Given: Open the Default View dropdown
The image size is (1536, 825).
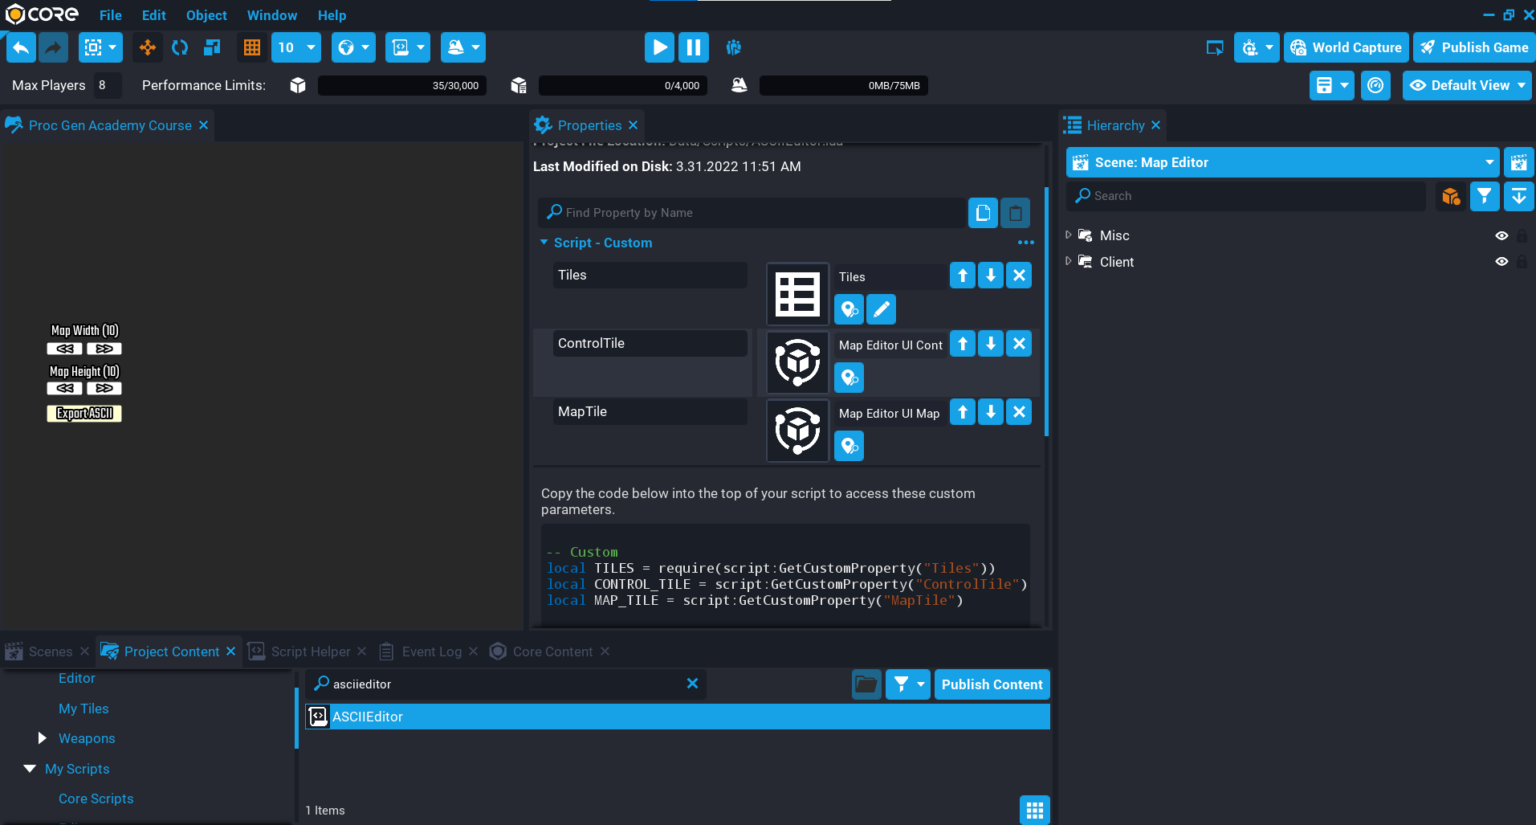Looking at the screenshot, I should [1468, 85].
